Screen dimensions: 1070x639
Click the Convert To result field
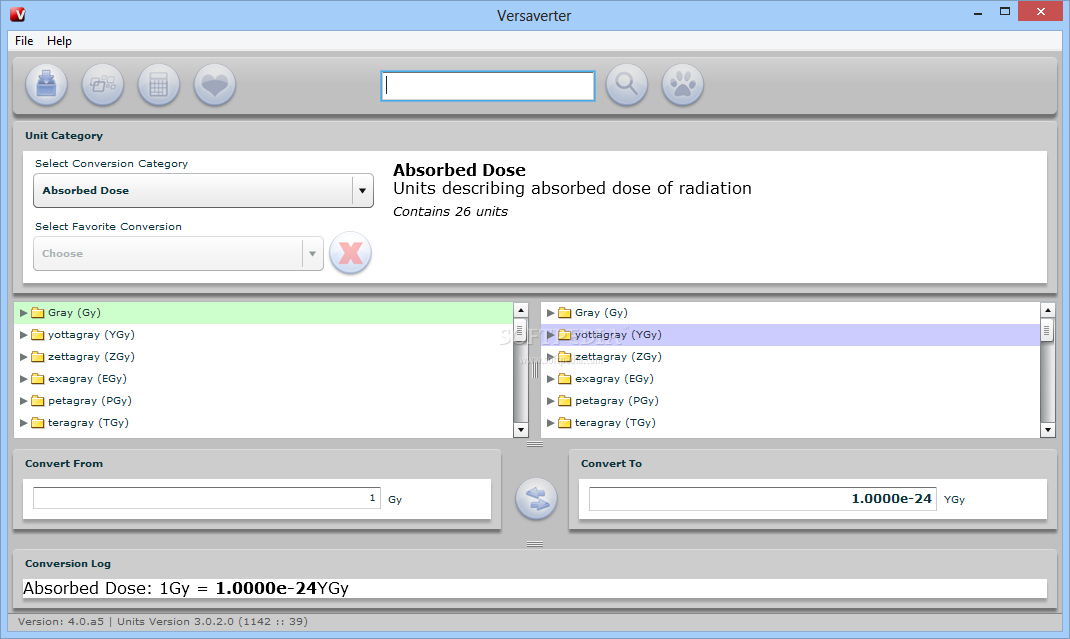763,499
